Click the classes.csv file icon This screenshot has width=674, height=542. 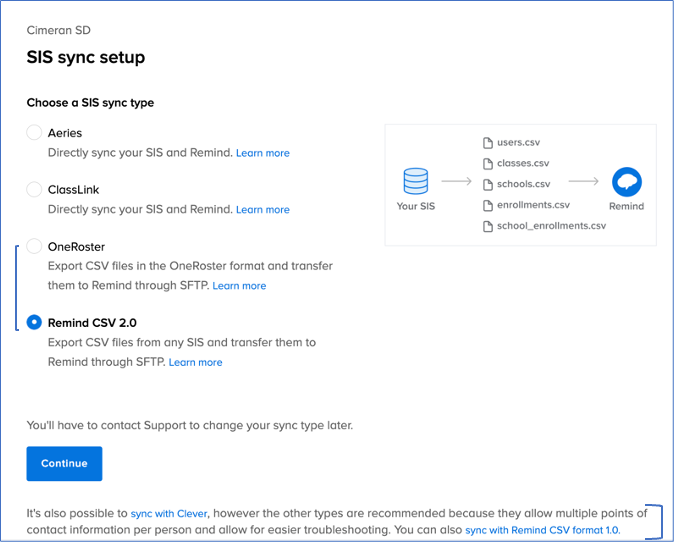point(488,164)
